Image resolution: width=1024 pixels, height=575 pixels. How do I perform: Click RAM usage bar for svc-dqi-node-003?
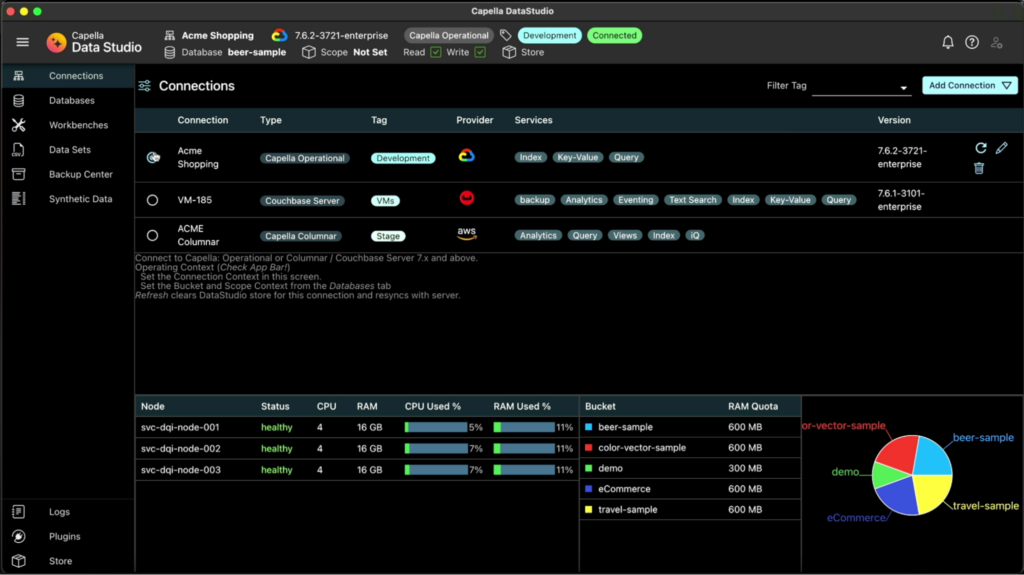[524, 470]
